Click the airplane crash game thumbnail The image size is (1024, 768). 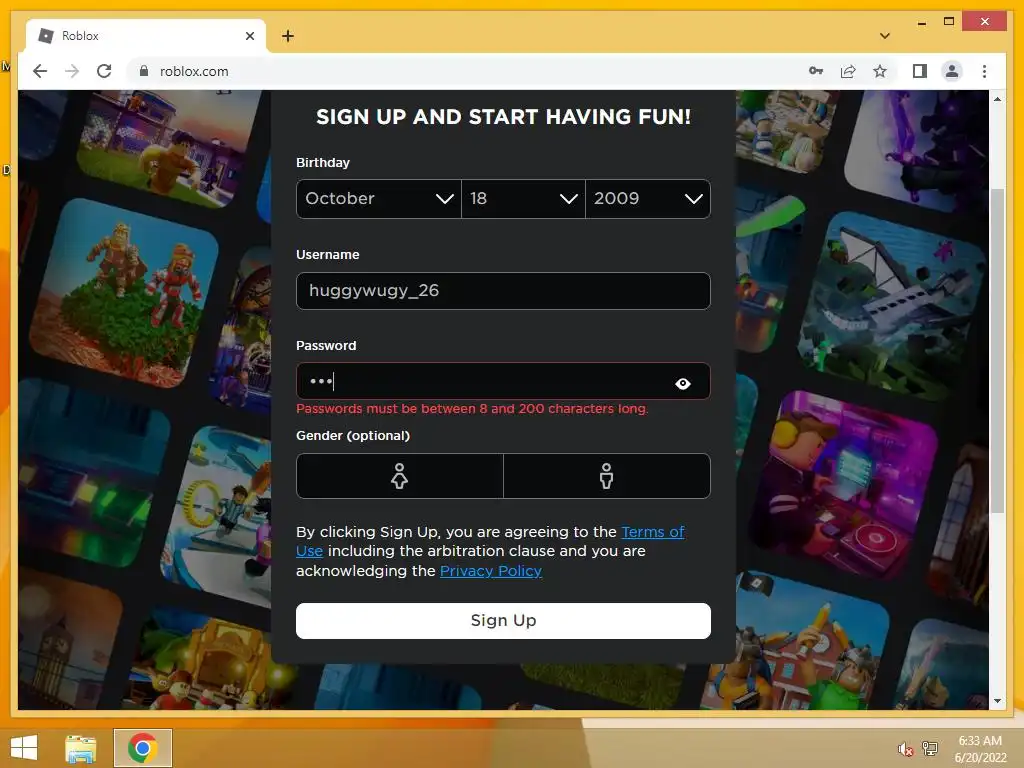[x=891, y=304]
